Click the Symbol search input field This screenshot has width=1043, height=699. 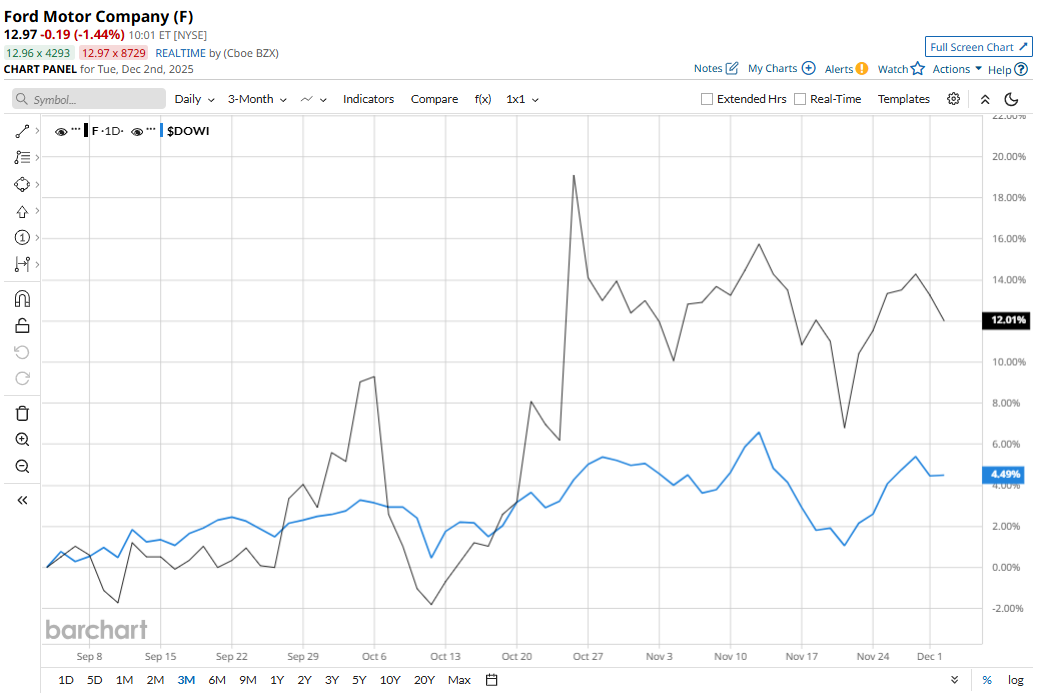point(88,99)
